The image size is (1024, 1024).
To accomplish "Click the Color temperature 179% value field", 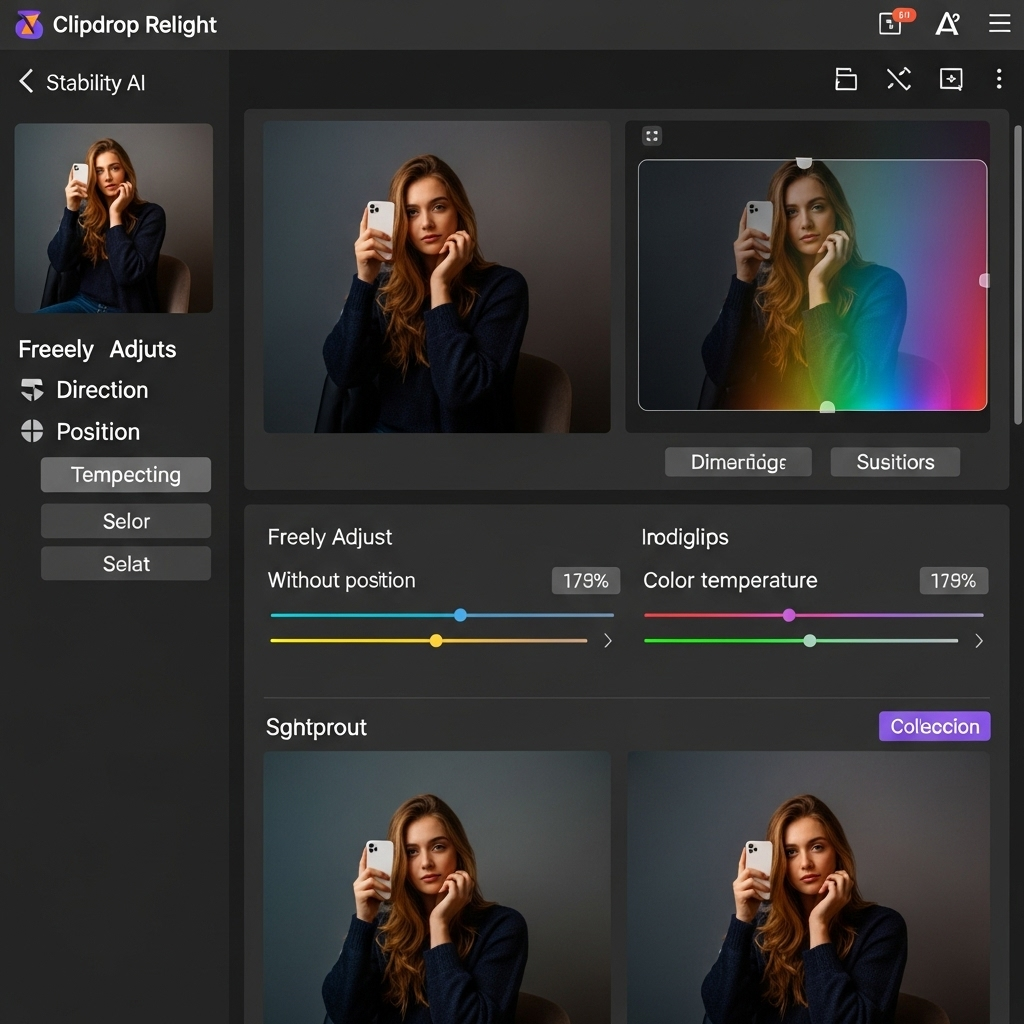I will [953, 581].
